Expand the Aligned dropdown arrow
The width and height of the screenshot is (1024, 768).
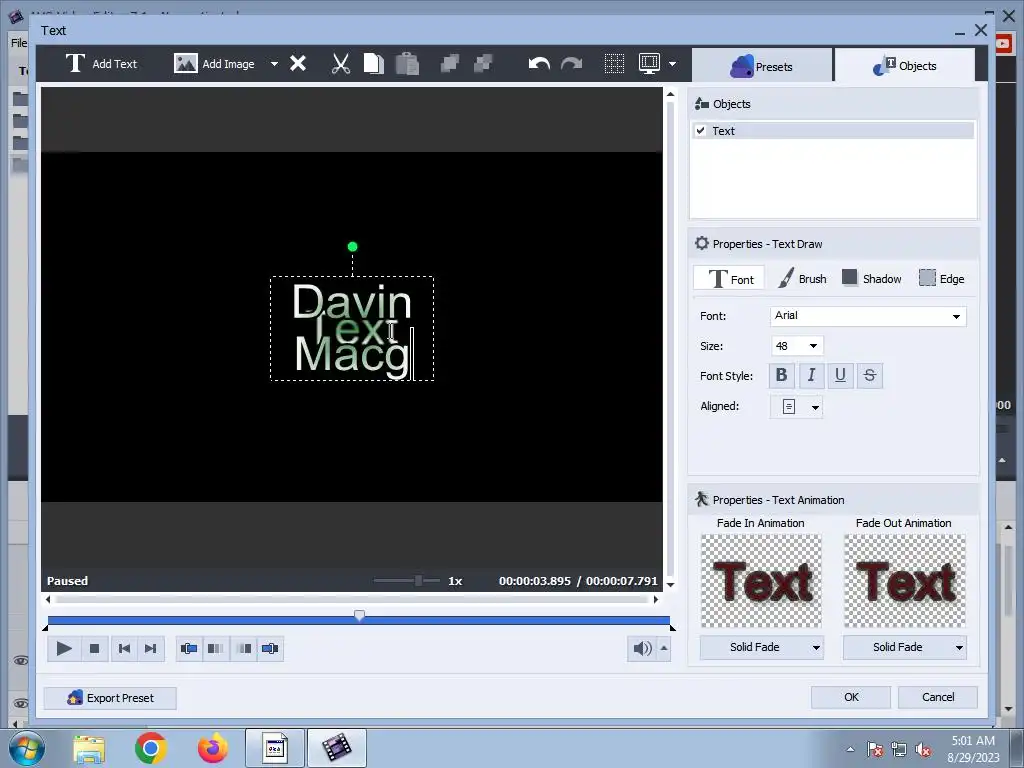coord(815,408)
